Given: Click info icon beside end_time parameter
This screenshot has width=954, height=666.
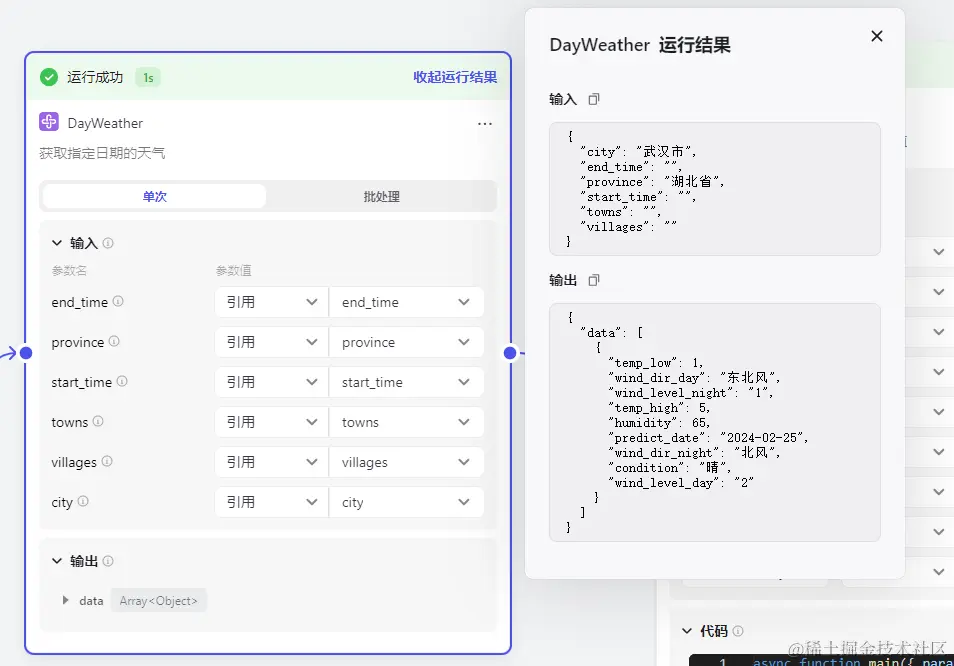Looking at the screenshot, I should [x=118, y=301].
